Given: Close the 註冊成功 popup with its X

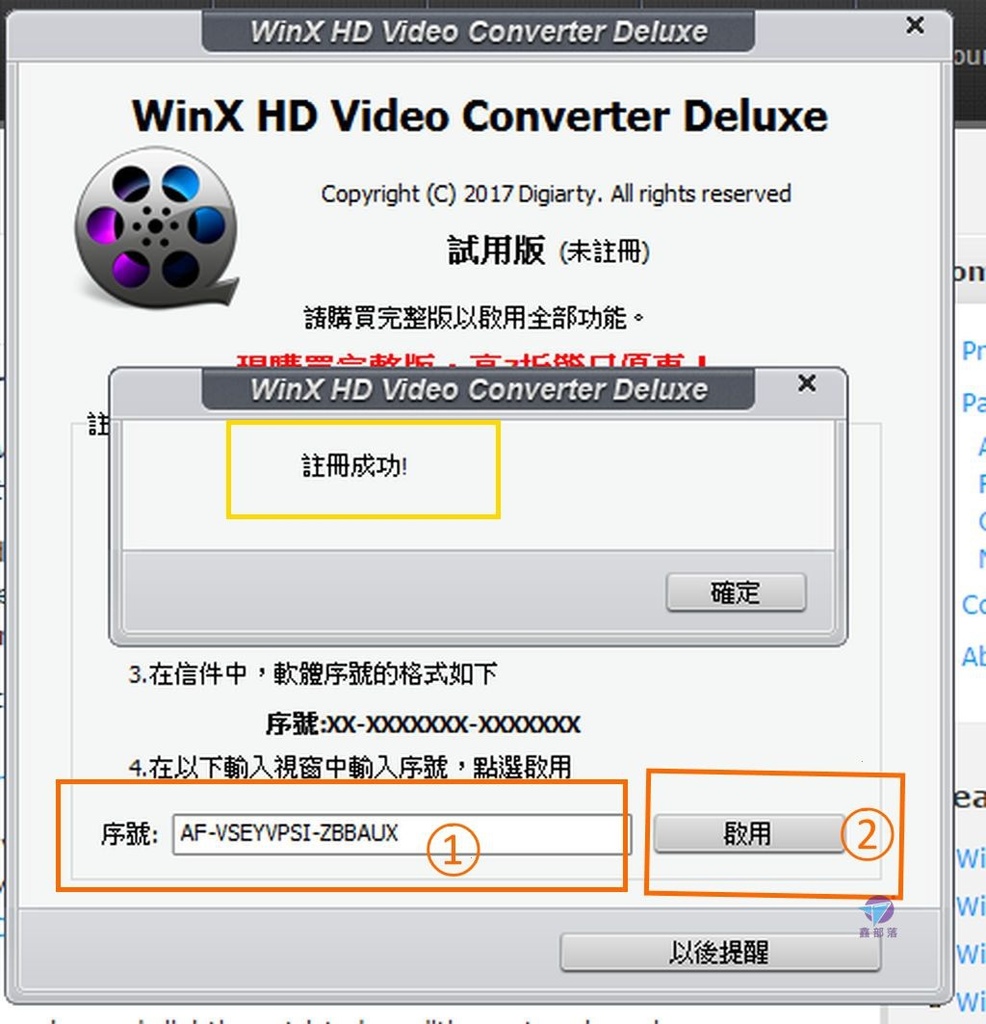Looking at the screenshot, I should pos(807,383).
